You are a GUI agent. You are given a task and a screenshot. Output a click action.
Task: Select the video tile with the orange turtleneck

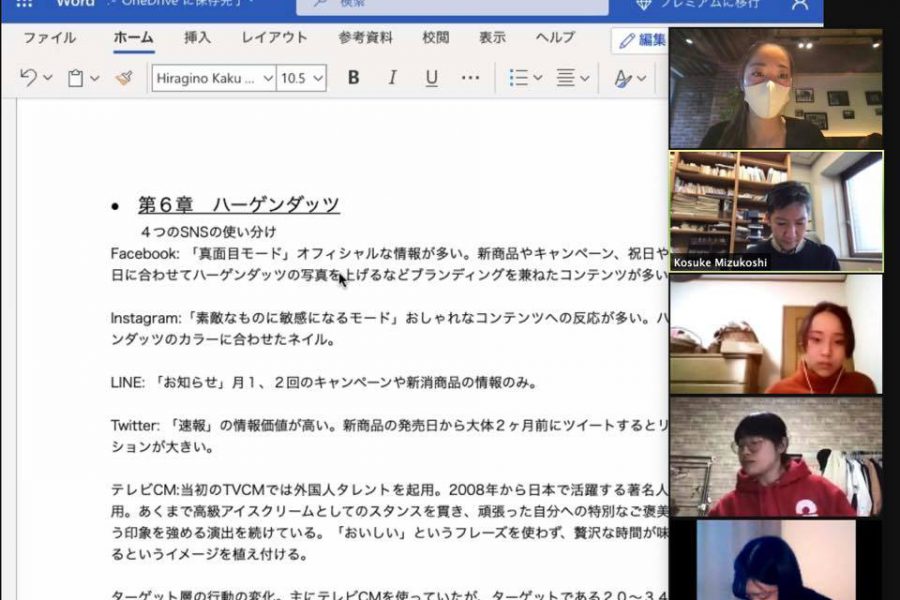[776, 334]
